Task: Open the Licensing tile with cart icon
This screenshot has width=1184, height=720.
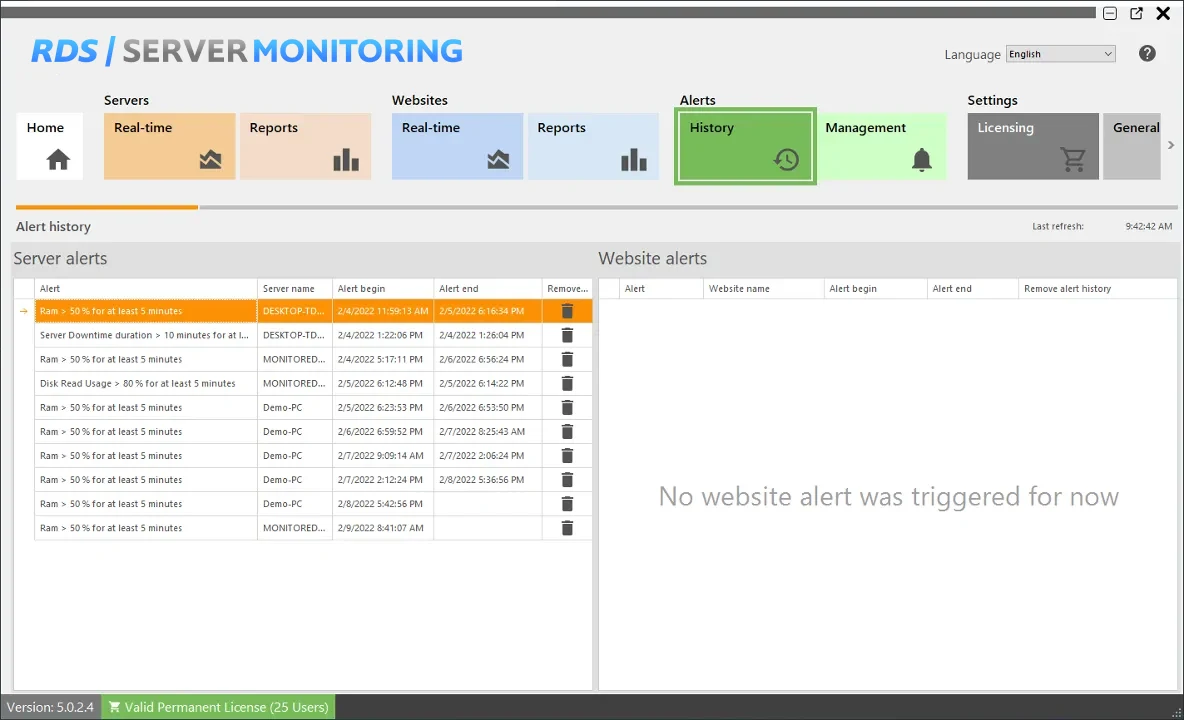Action: 1032,146
